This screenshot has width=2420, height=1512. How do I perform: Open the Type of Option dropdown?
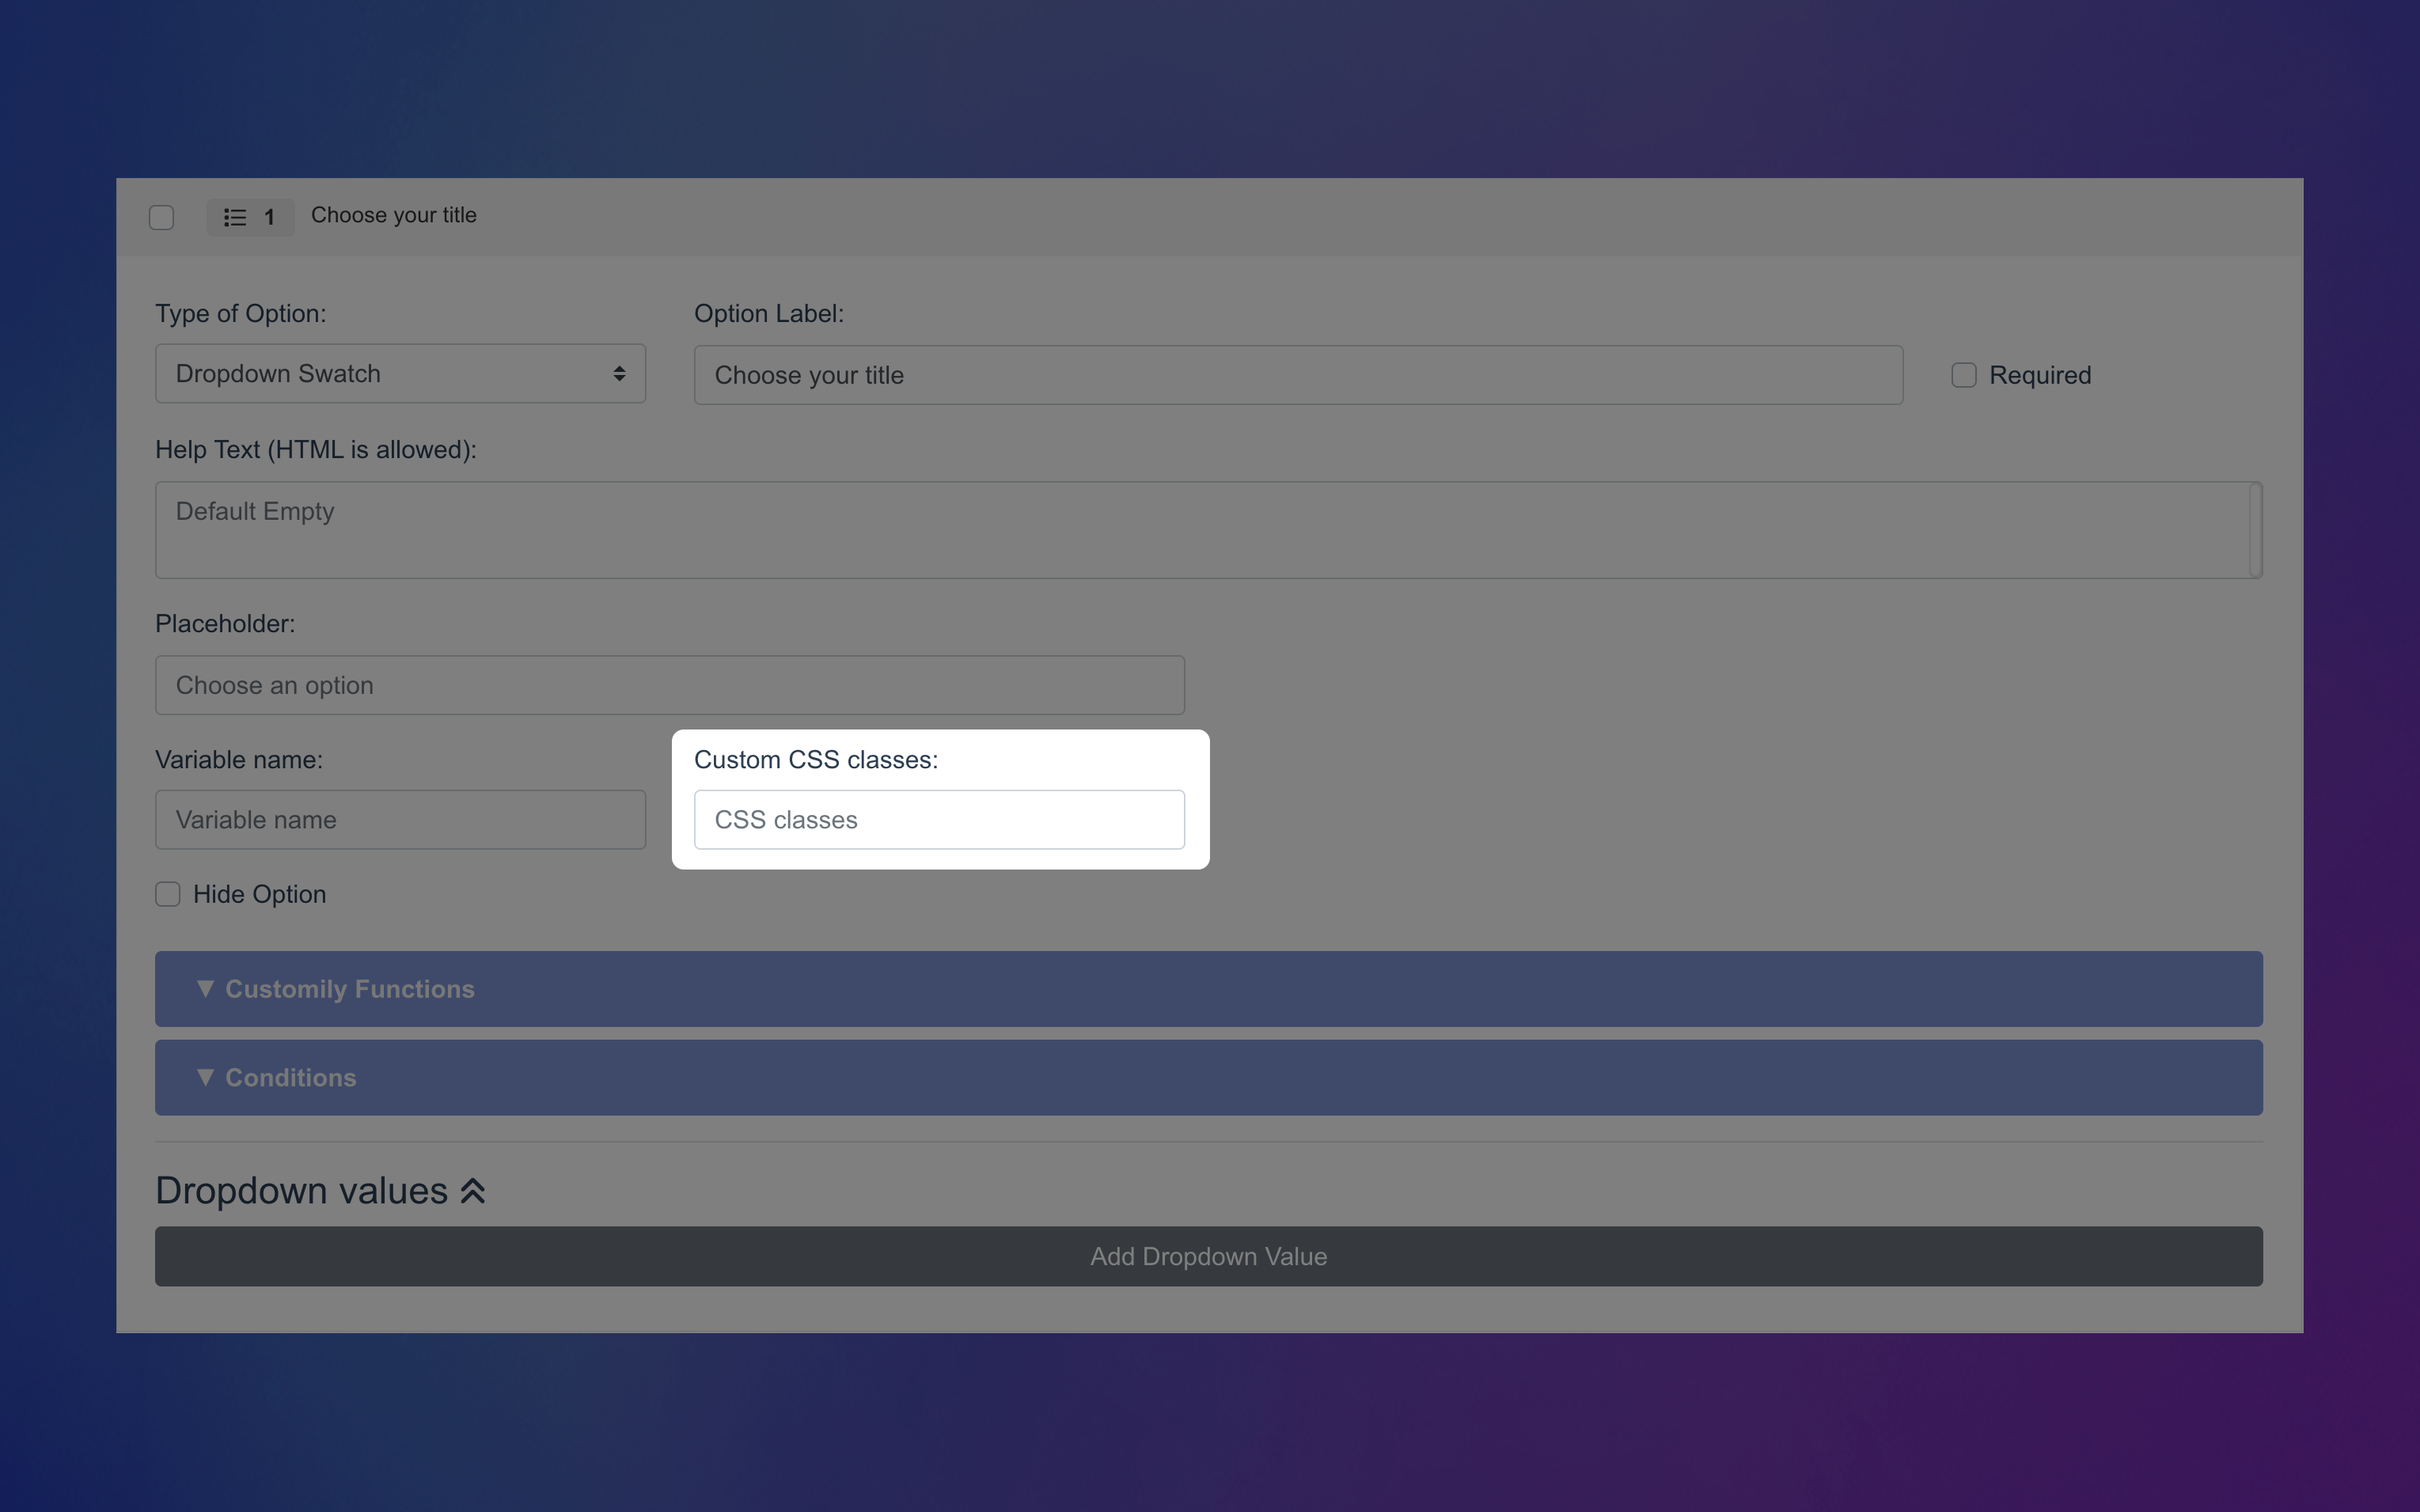click(400, 373)
